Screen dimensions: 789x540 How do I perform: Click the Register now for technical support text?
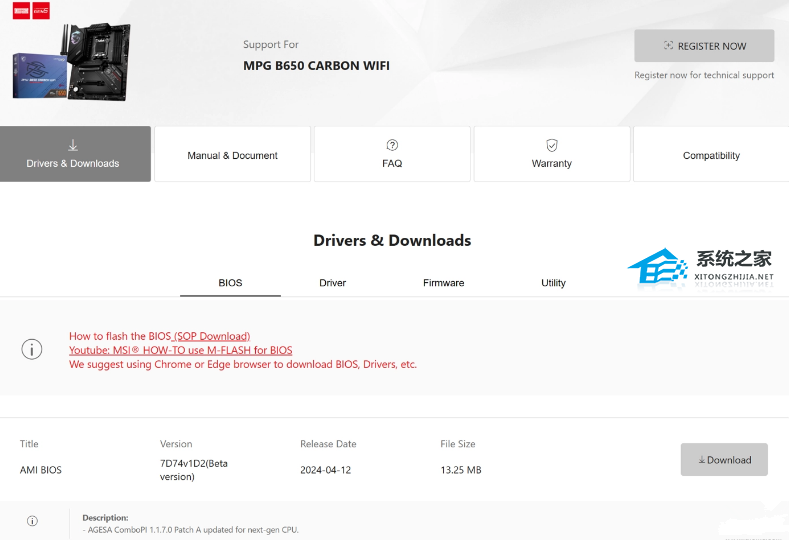pyautogui.click(x=704, y=75)
